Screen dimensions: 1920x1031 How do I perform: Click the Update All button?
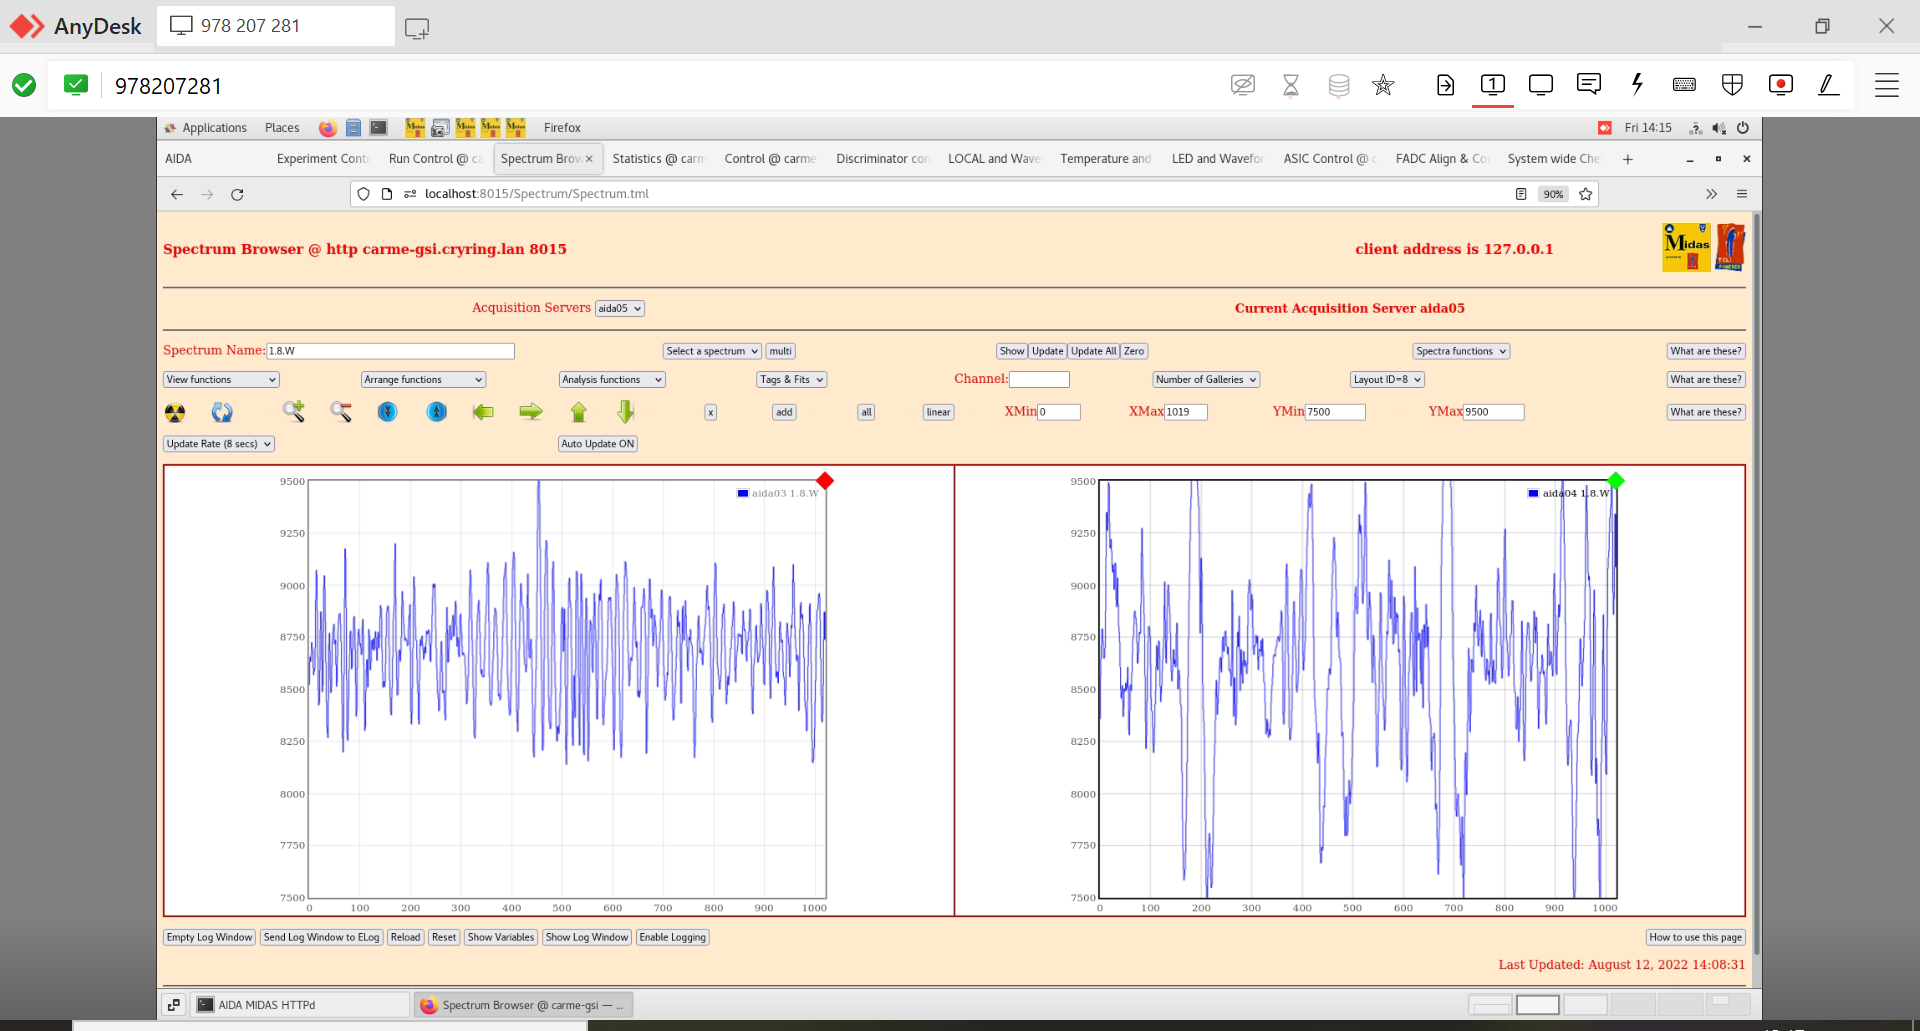click(x=1093, y=351)
